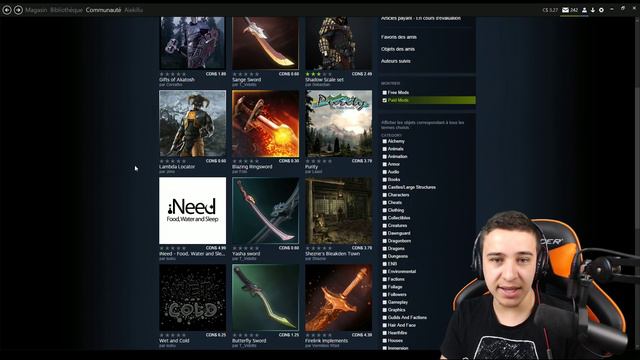Tick the Followers category checkbox
The image size is (640, 360).
pyautogui.click(x=384, y=295)
